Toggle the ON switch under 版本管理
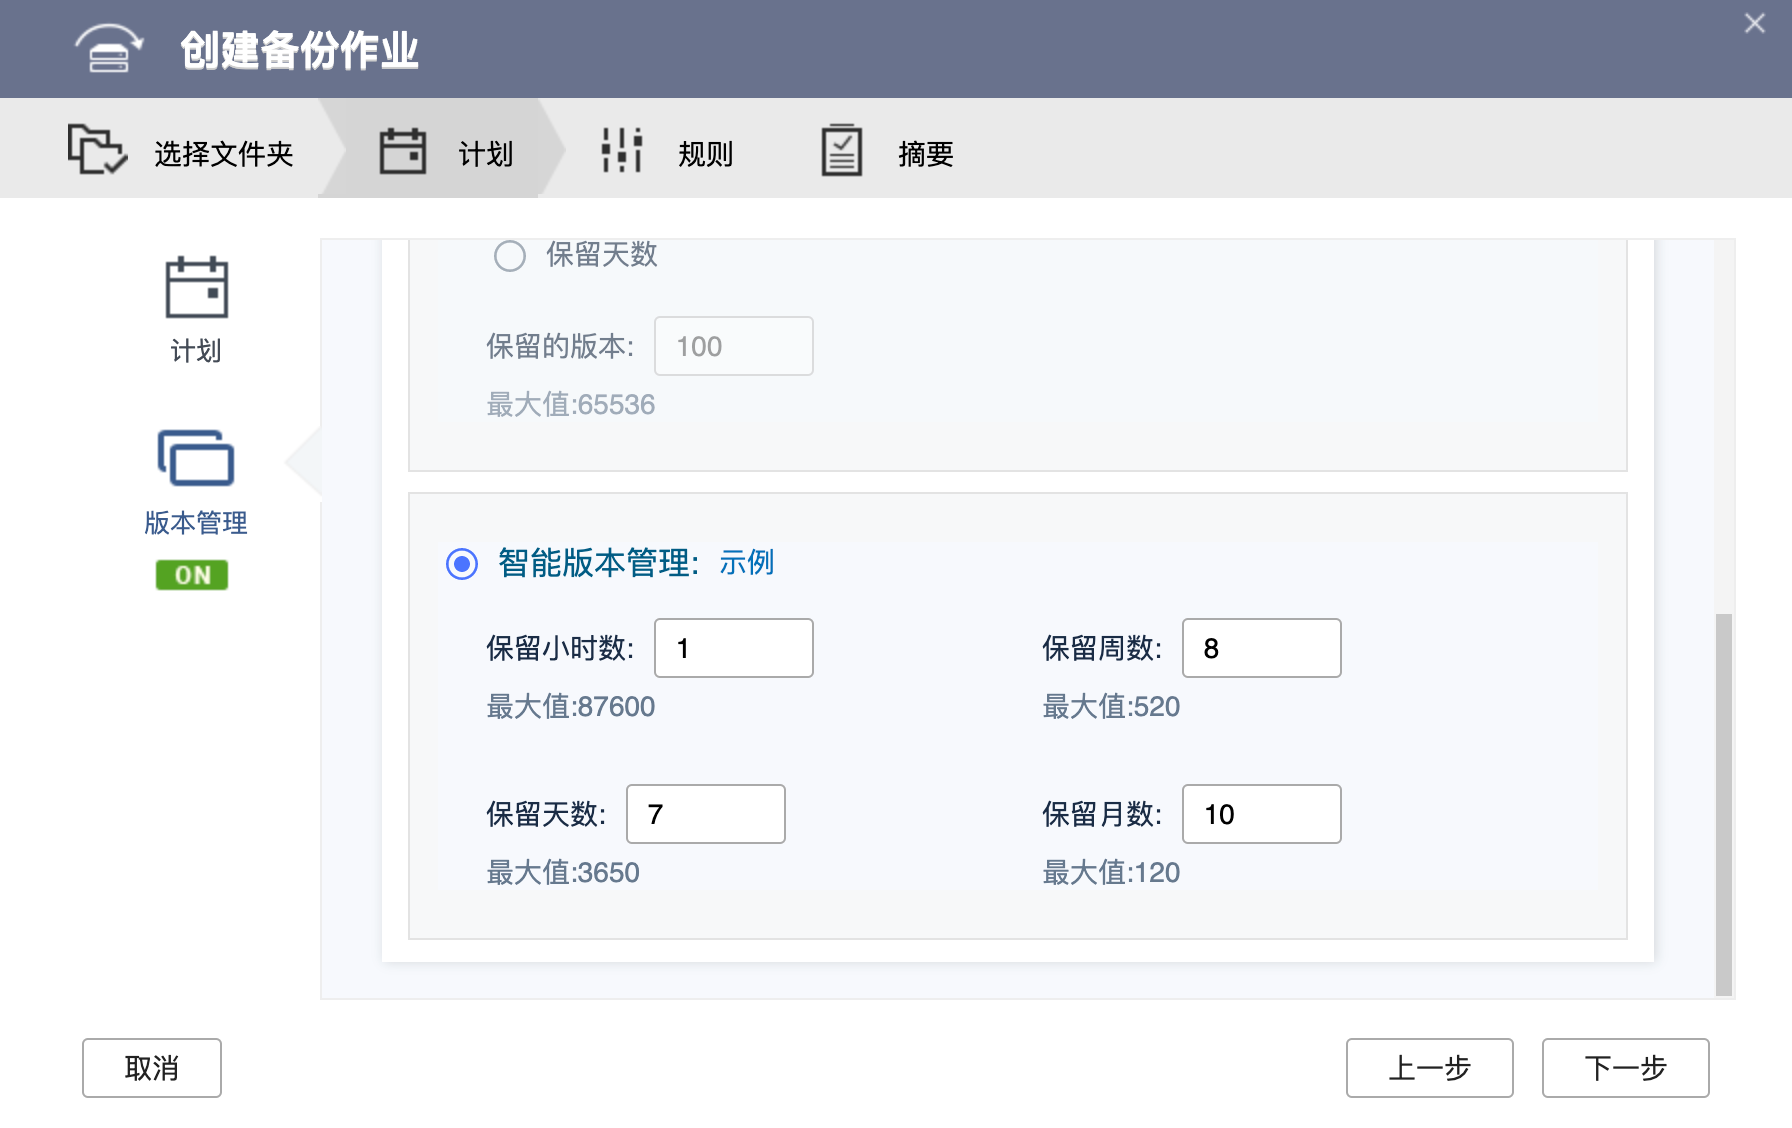The image size is (1792, 1128). tap(193, 575)
